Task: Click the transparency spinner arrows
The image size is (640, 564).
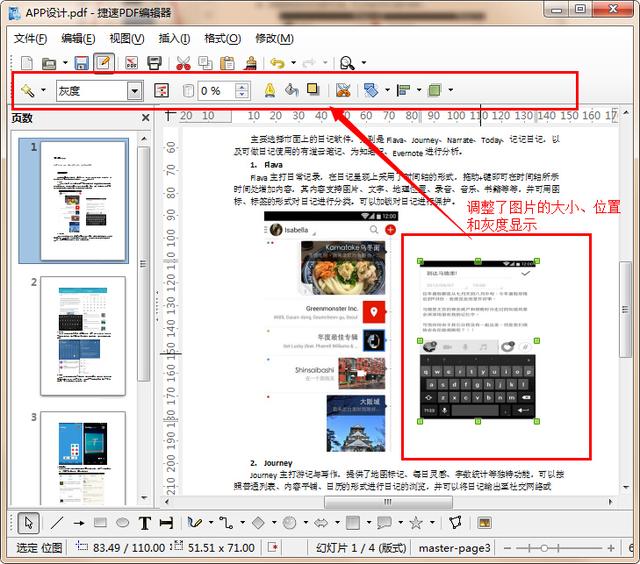Action: tap(242, 91)
